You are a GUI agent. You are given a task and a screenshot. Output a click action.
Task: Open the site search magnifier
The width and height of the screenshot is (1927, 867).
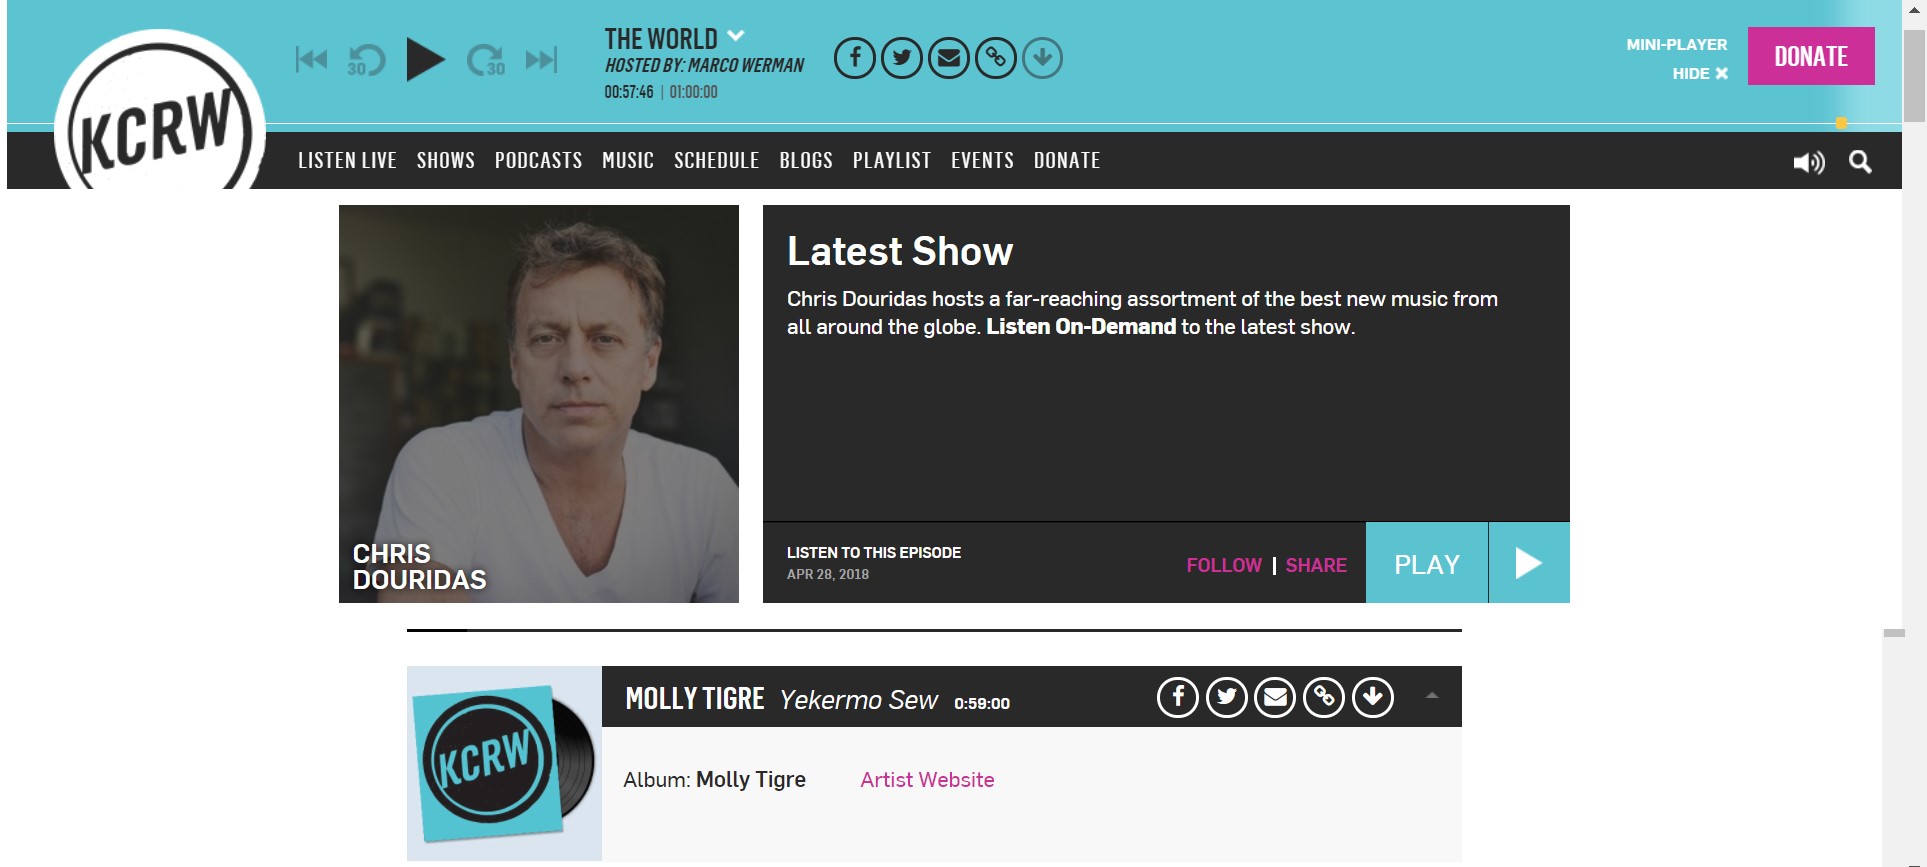1860,162
